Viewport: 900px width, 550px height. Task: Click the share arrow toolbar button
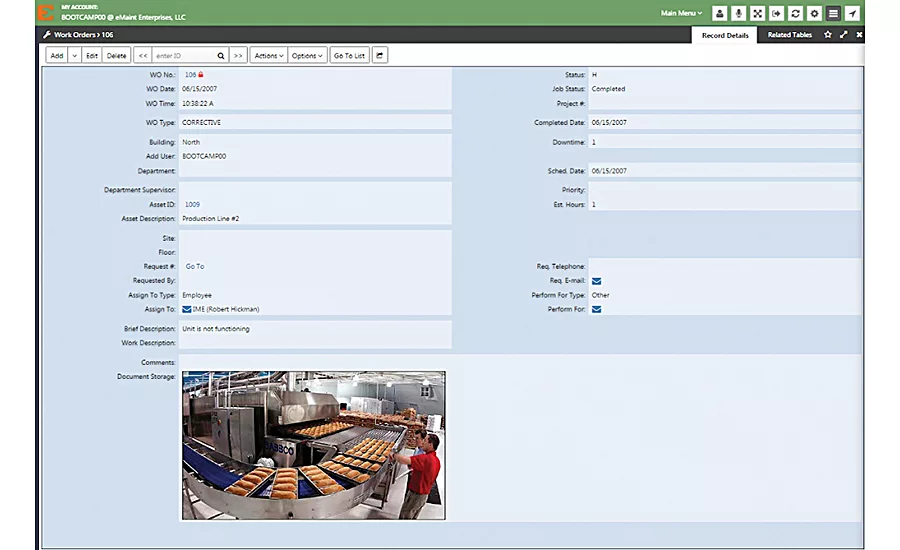380,55
